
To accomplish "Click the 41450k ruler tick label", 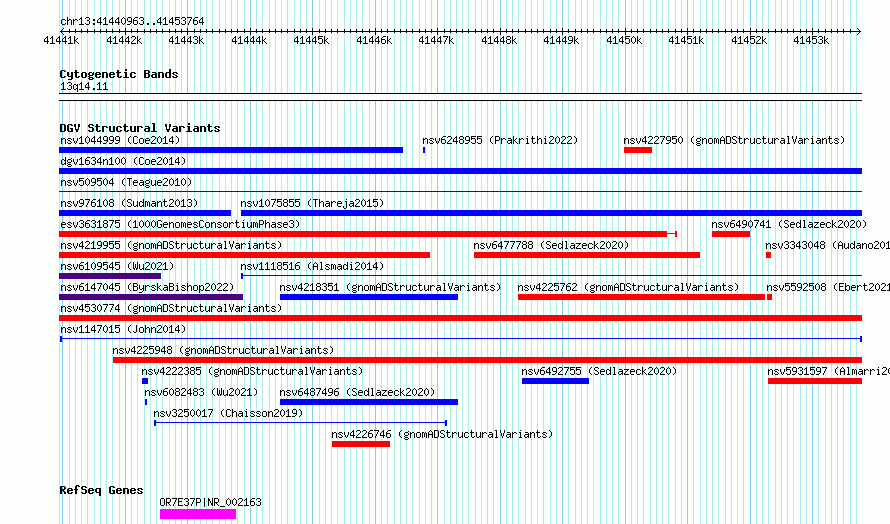I will pyautogui.click(x=624, y=40).
